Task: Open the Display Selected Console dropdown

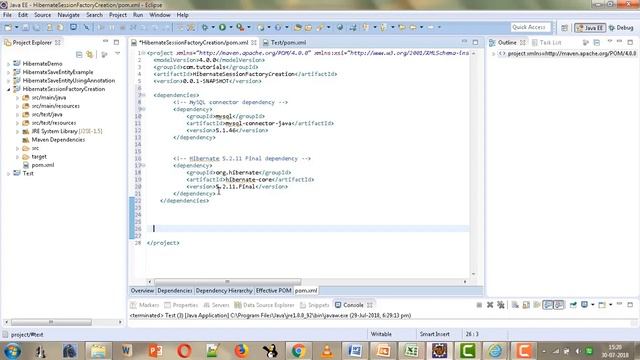Action: [x=592, y=305]
